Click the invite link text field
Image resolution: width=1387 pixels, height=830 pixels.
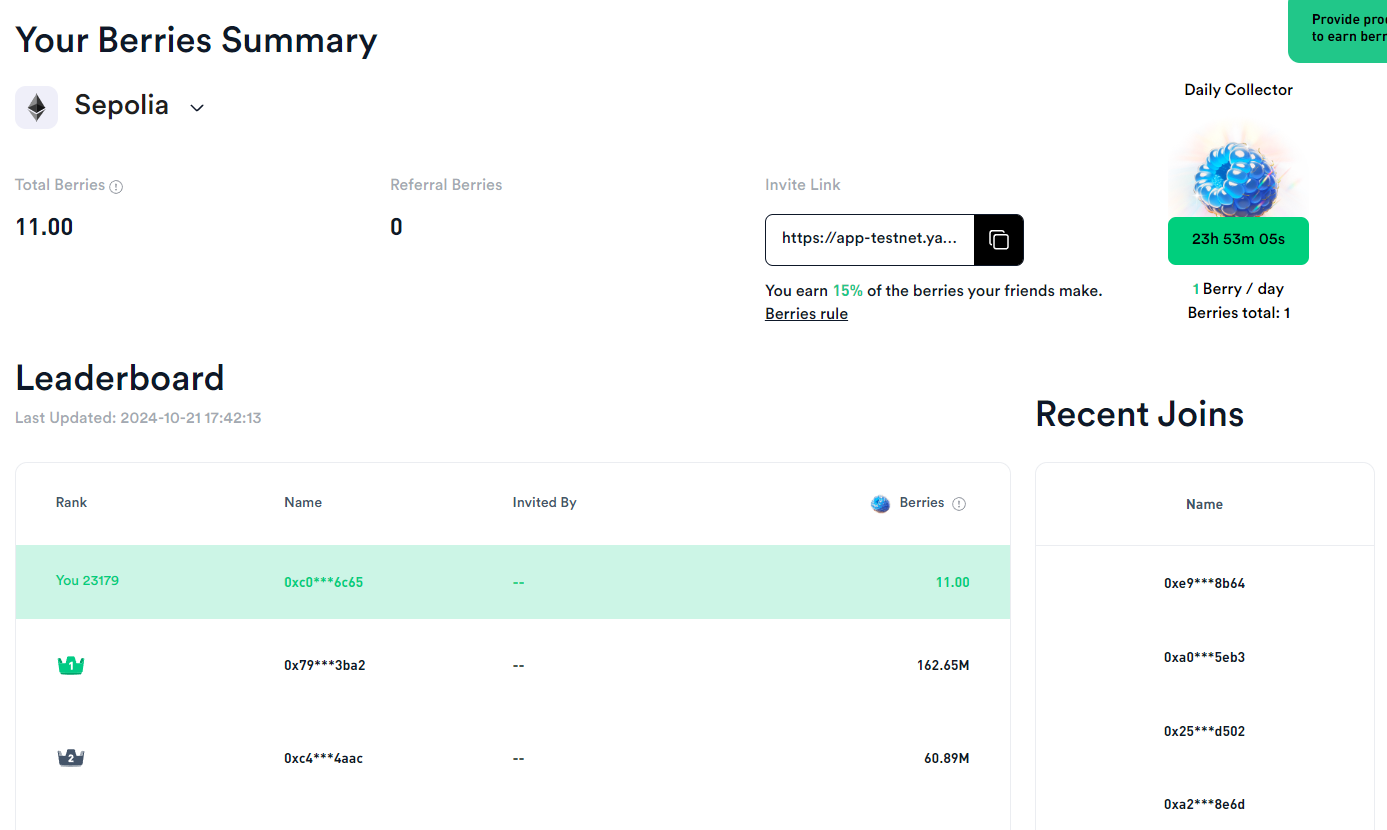point(869,240)
